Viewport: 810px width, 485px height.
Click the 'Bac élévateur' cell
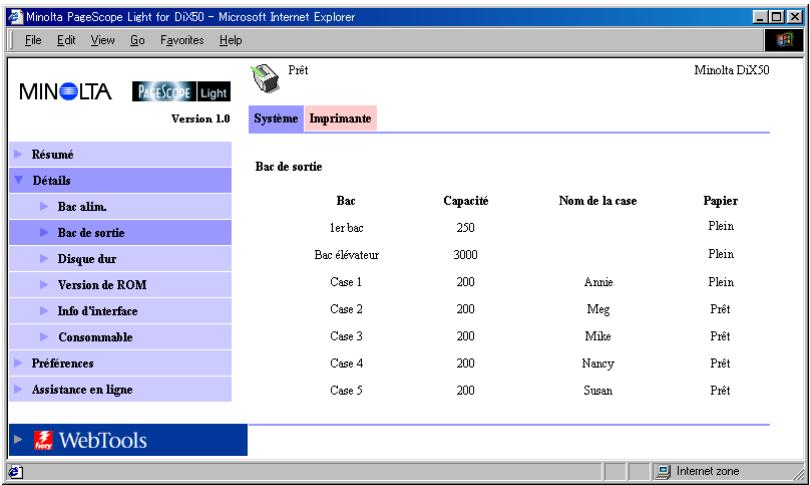346,255
